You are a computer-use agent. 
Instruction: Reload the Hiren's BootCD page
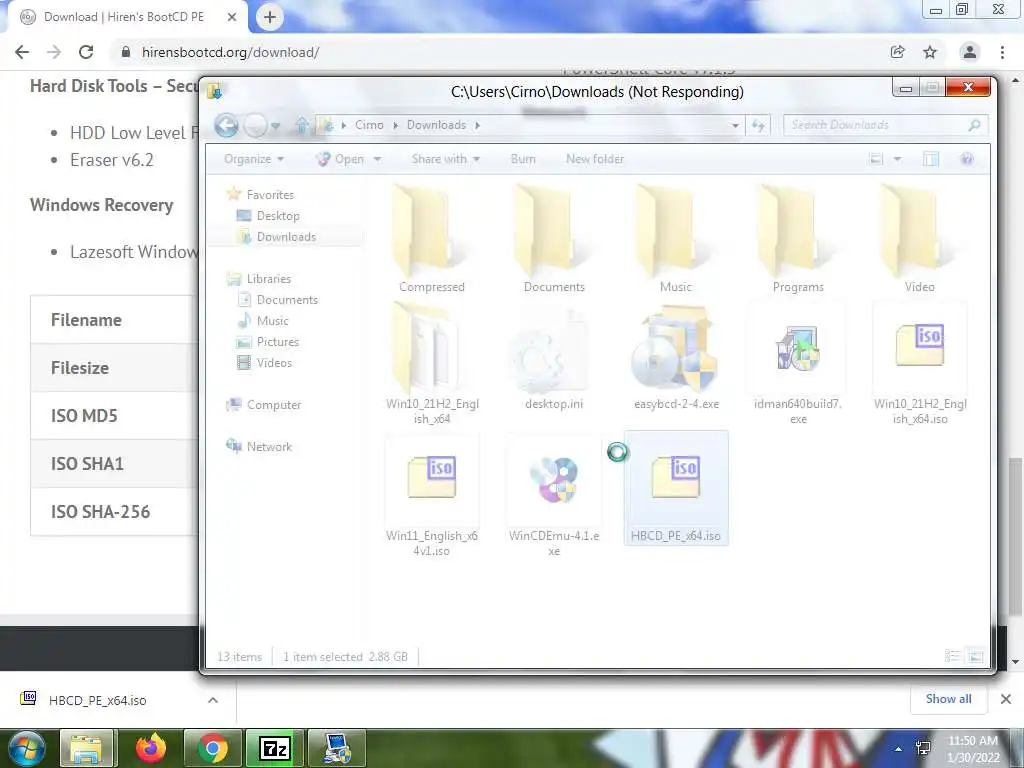coord(86,52)
